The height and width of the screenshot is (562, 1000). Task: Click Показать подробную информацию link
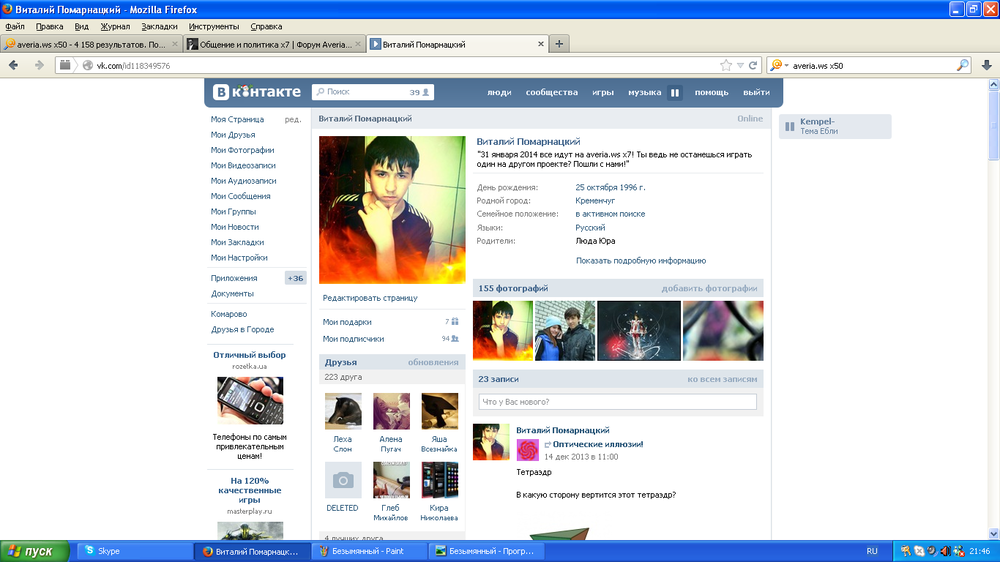pyautogui.click(x=641, y=260)
